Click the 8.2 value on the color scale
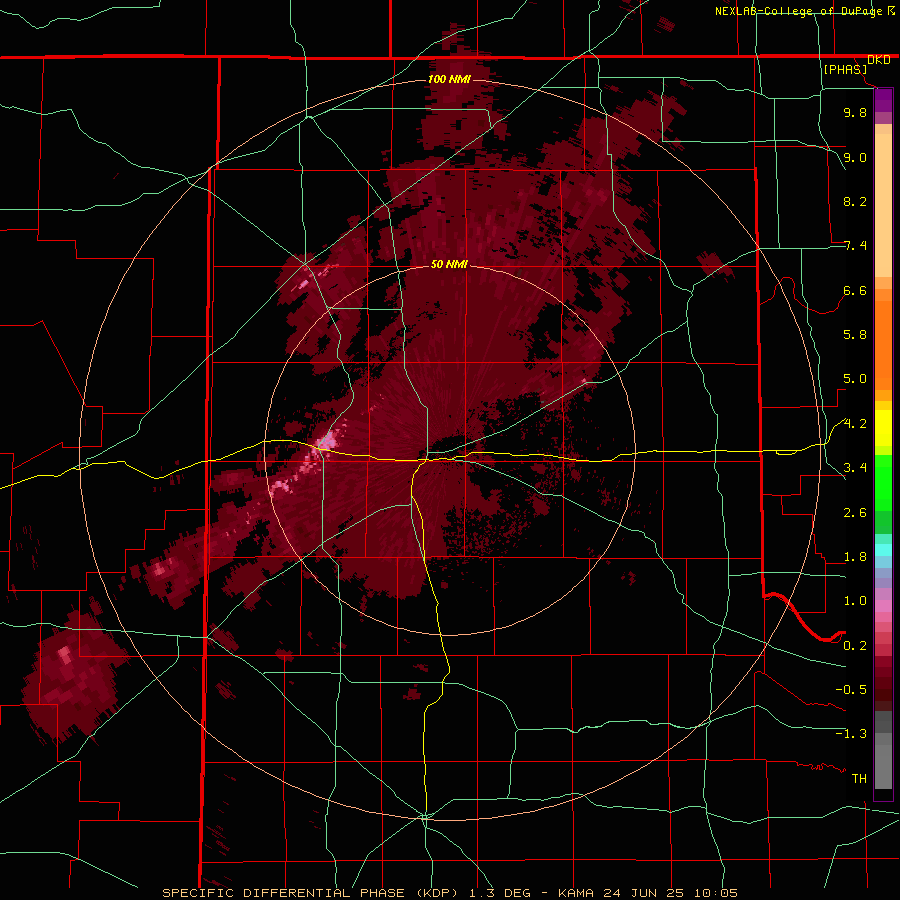 (855, 201)
